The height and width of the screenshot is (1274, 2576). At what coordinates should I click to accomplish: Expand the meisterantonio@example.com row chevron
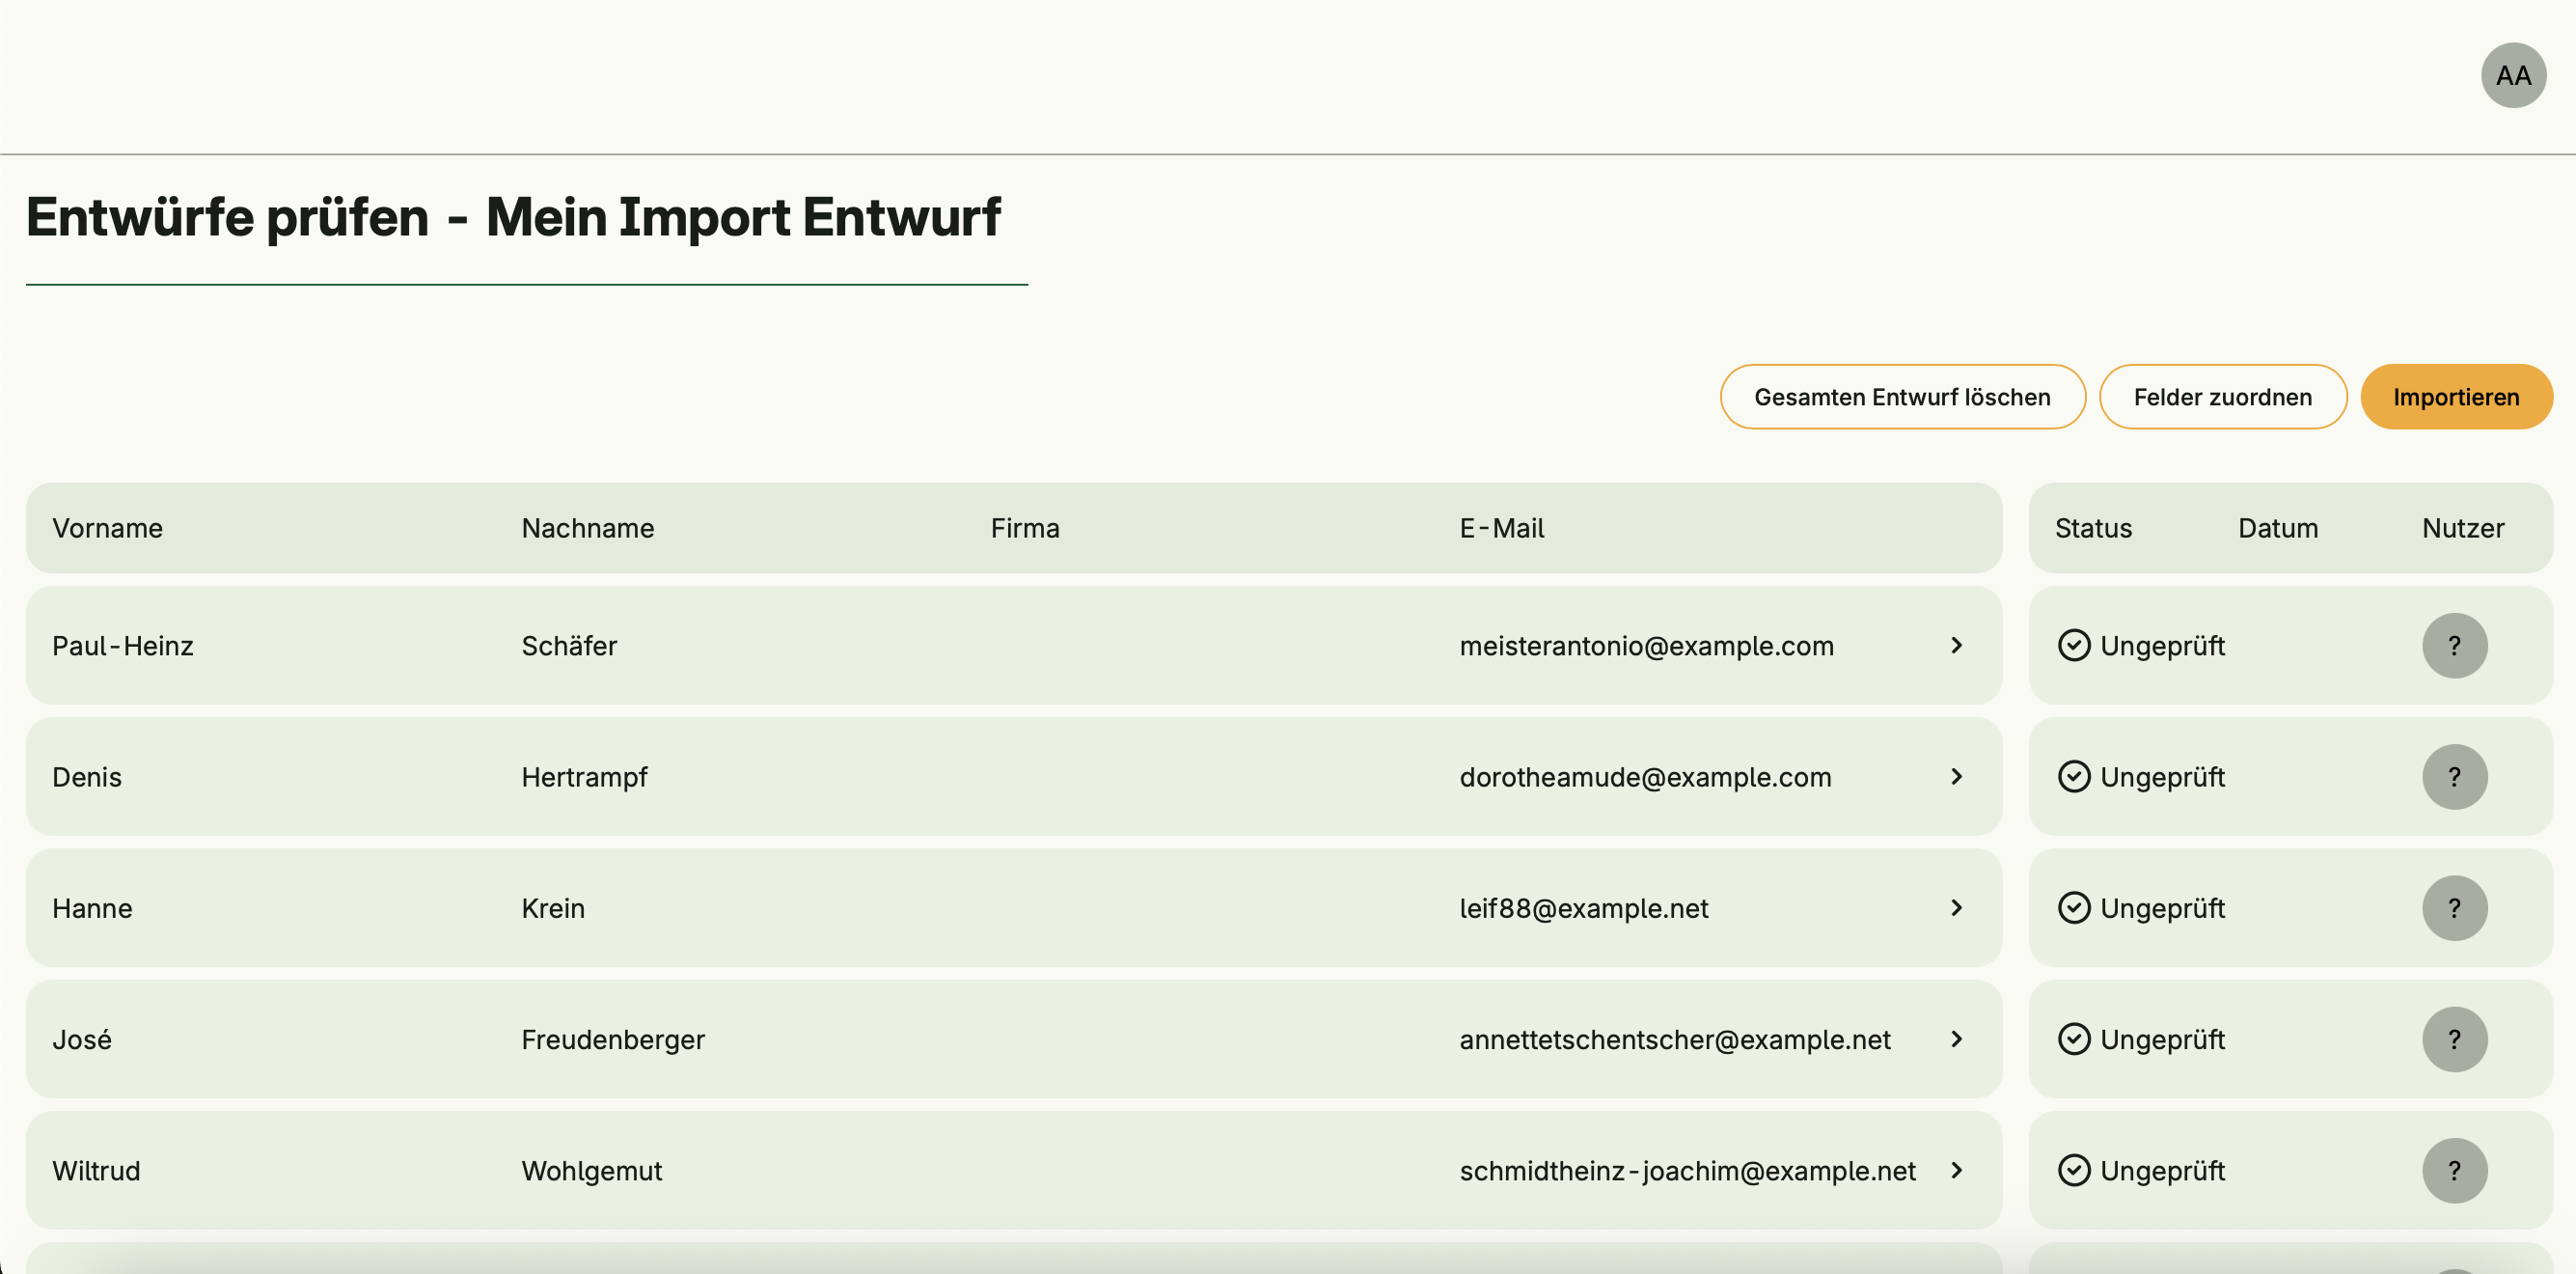pyautogui.click(x=1957, y=645)
